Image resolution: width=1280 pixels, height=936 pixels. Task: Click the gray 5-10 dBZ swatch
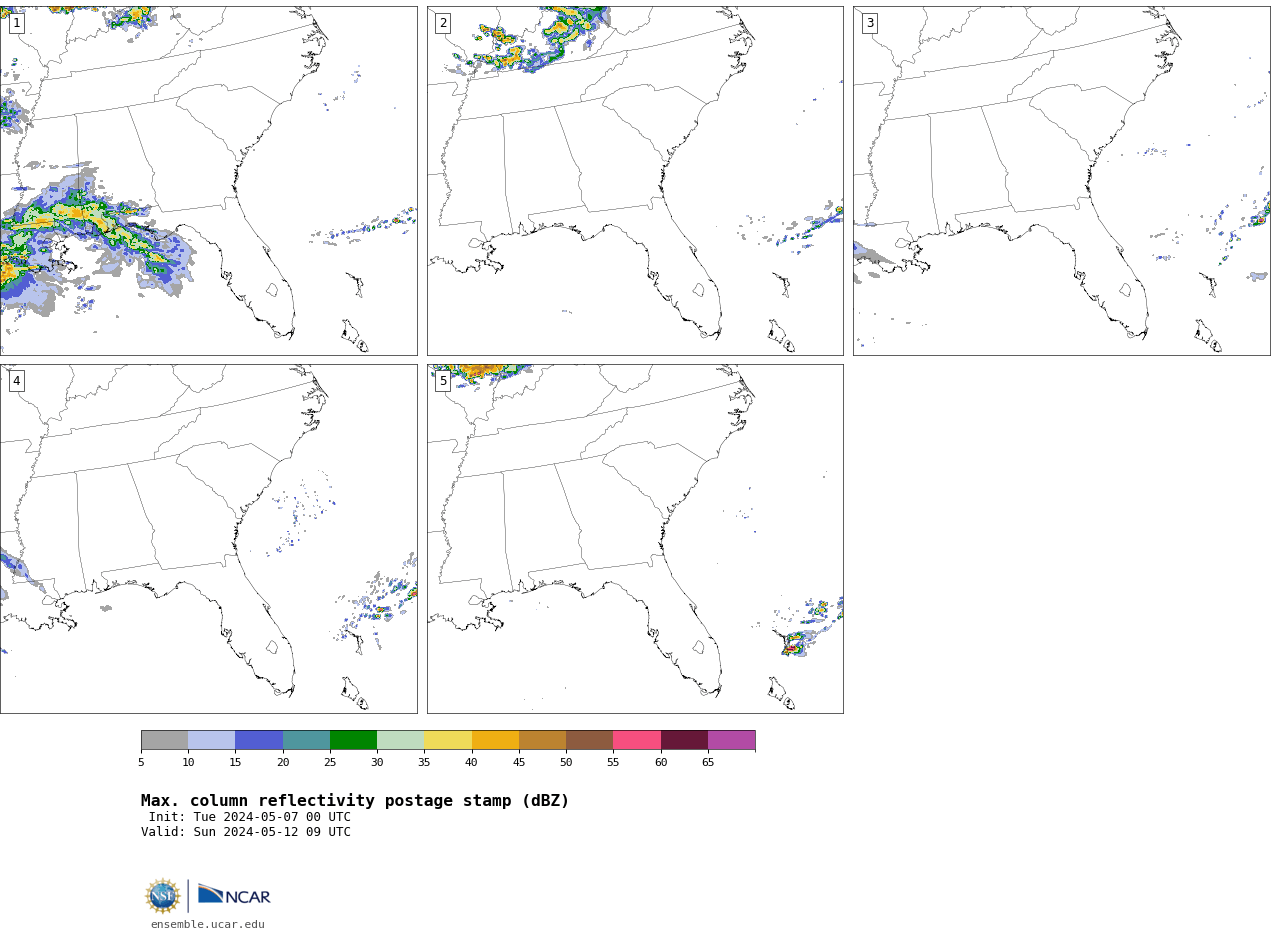[164, 740]
